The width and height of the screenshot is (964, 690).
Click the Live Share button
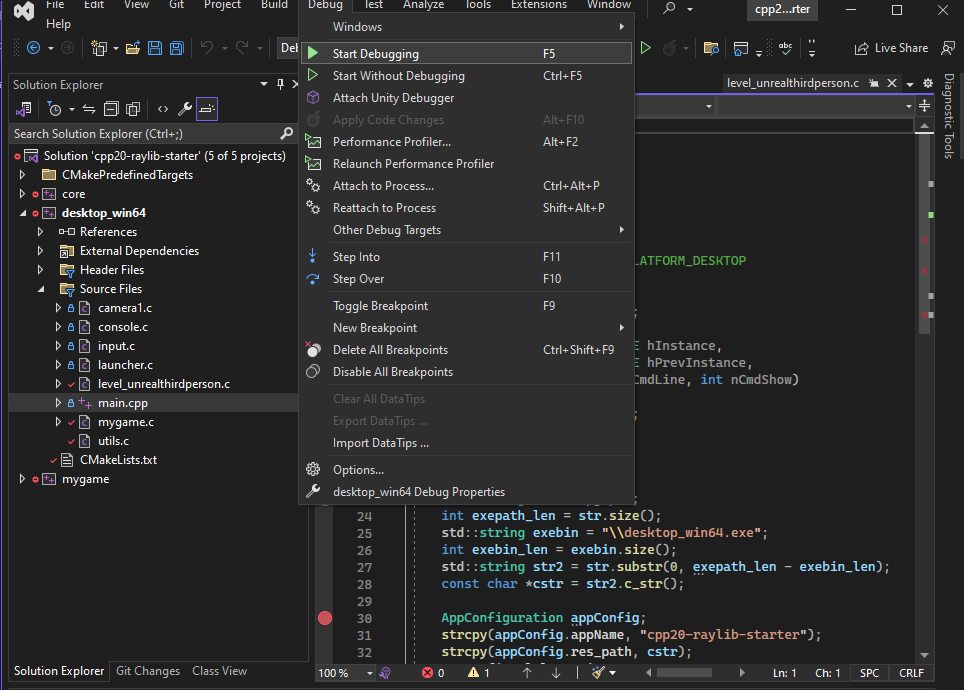[x=891, y=48]
